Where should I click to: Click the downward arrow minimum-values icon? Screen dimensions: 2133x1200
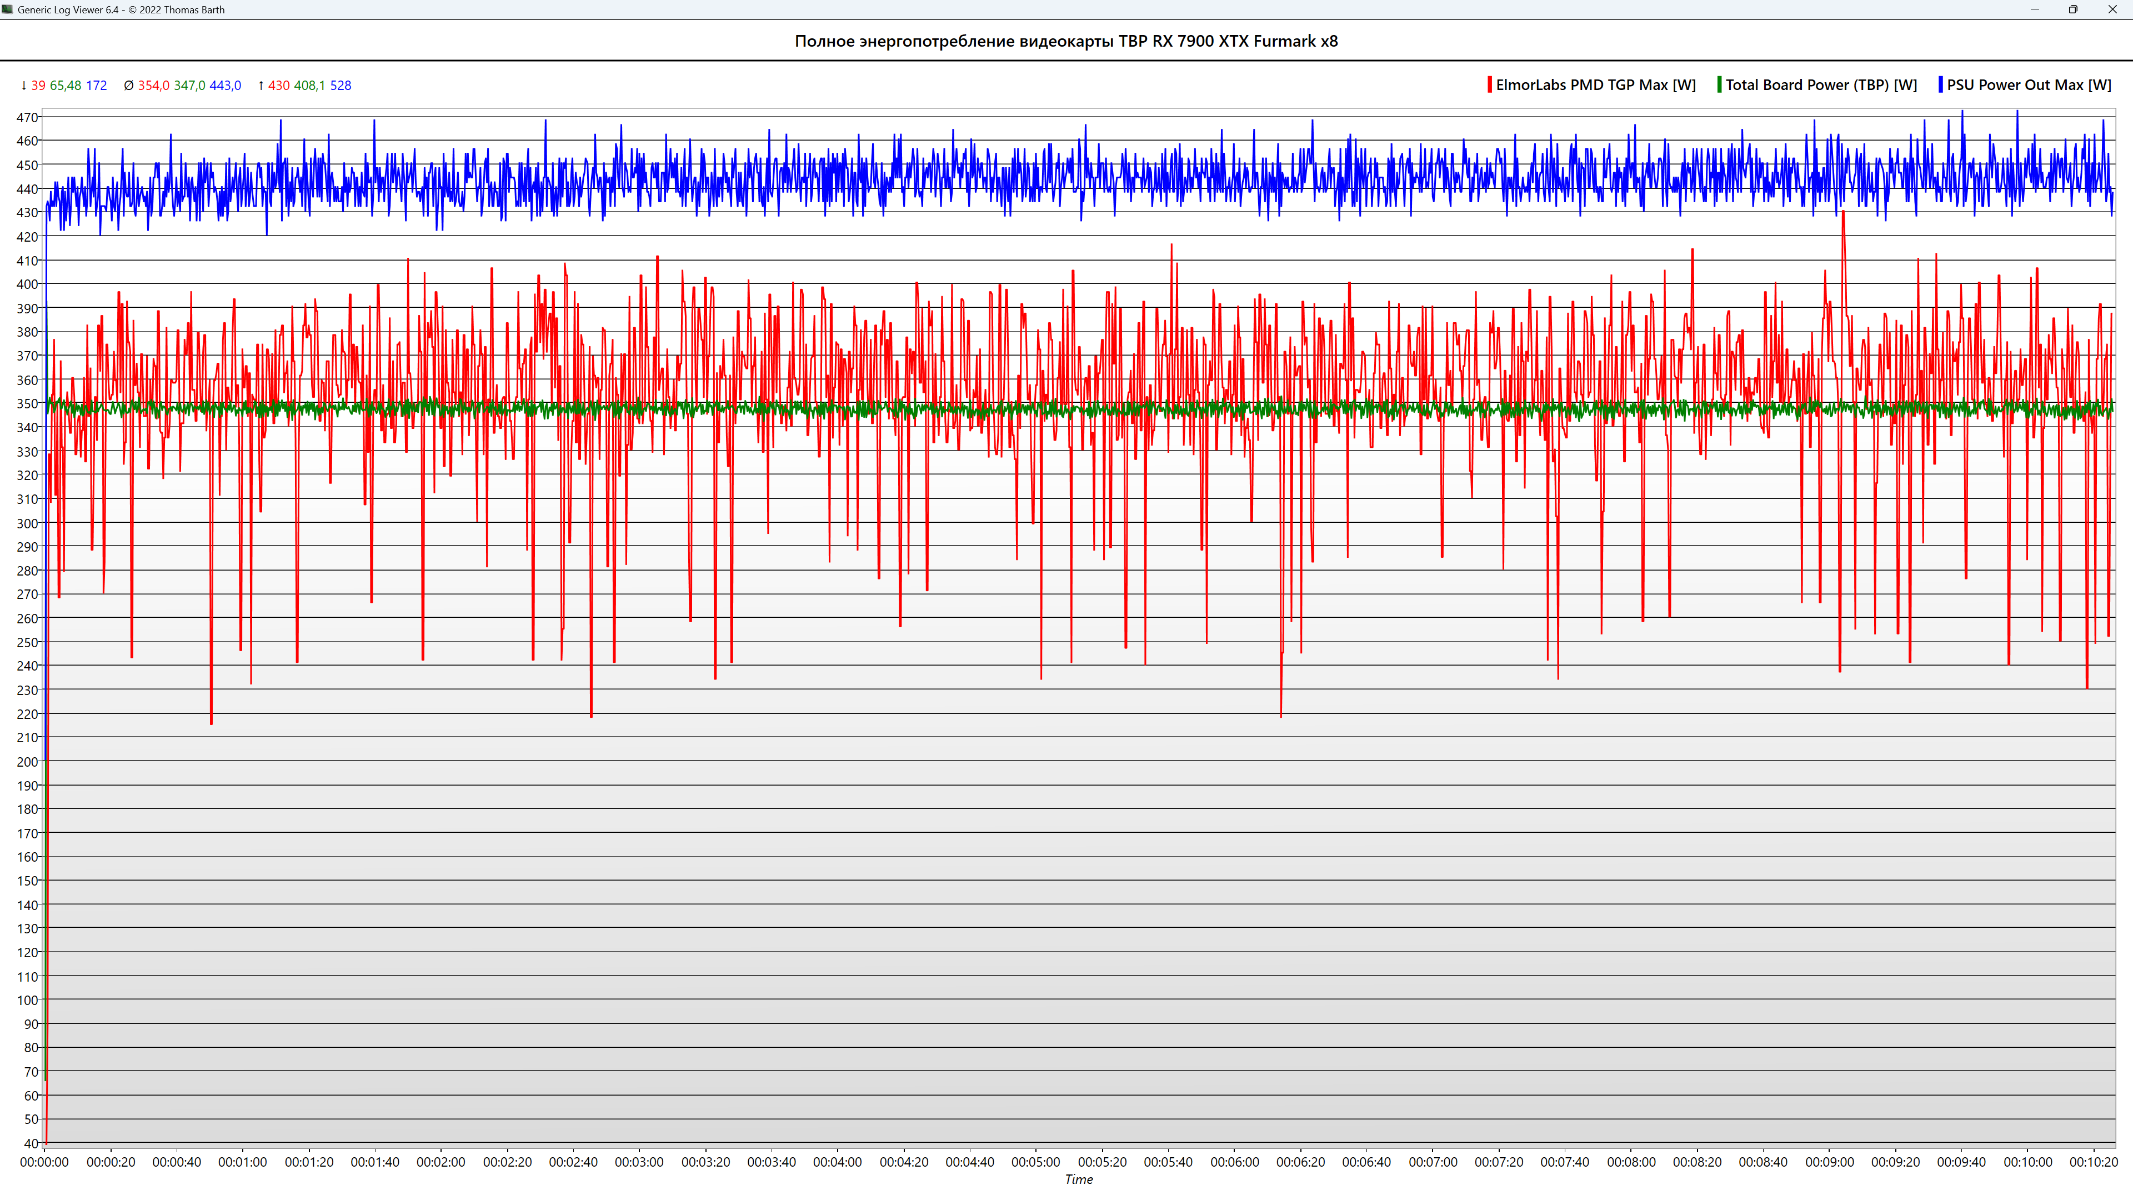point(24,86)
